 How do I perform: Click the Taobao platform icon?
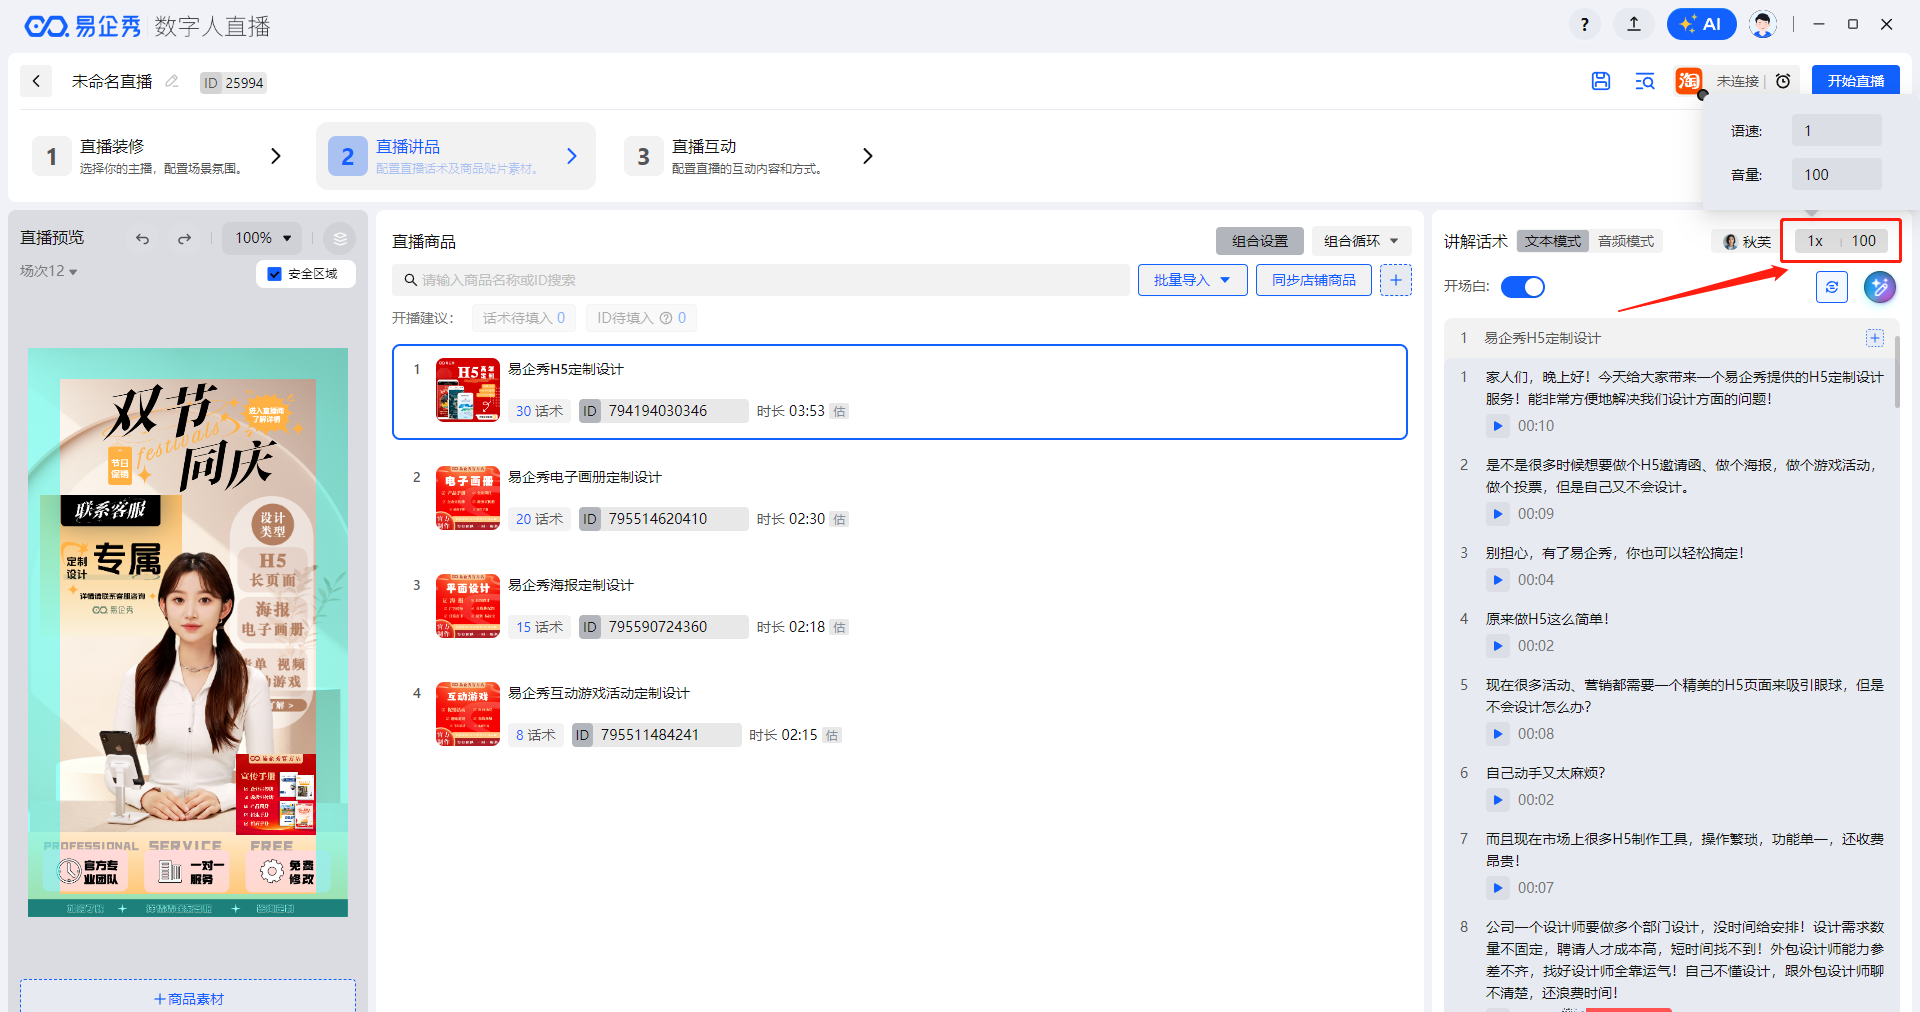tap(1689, 81)
